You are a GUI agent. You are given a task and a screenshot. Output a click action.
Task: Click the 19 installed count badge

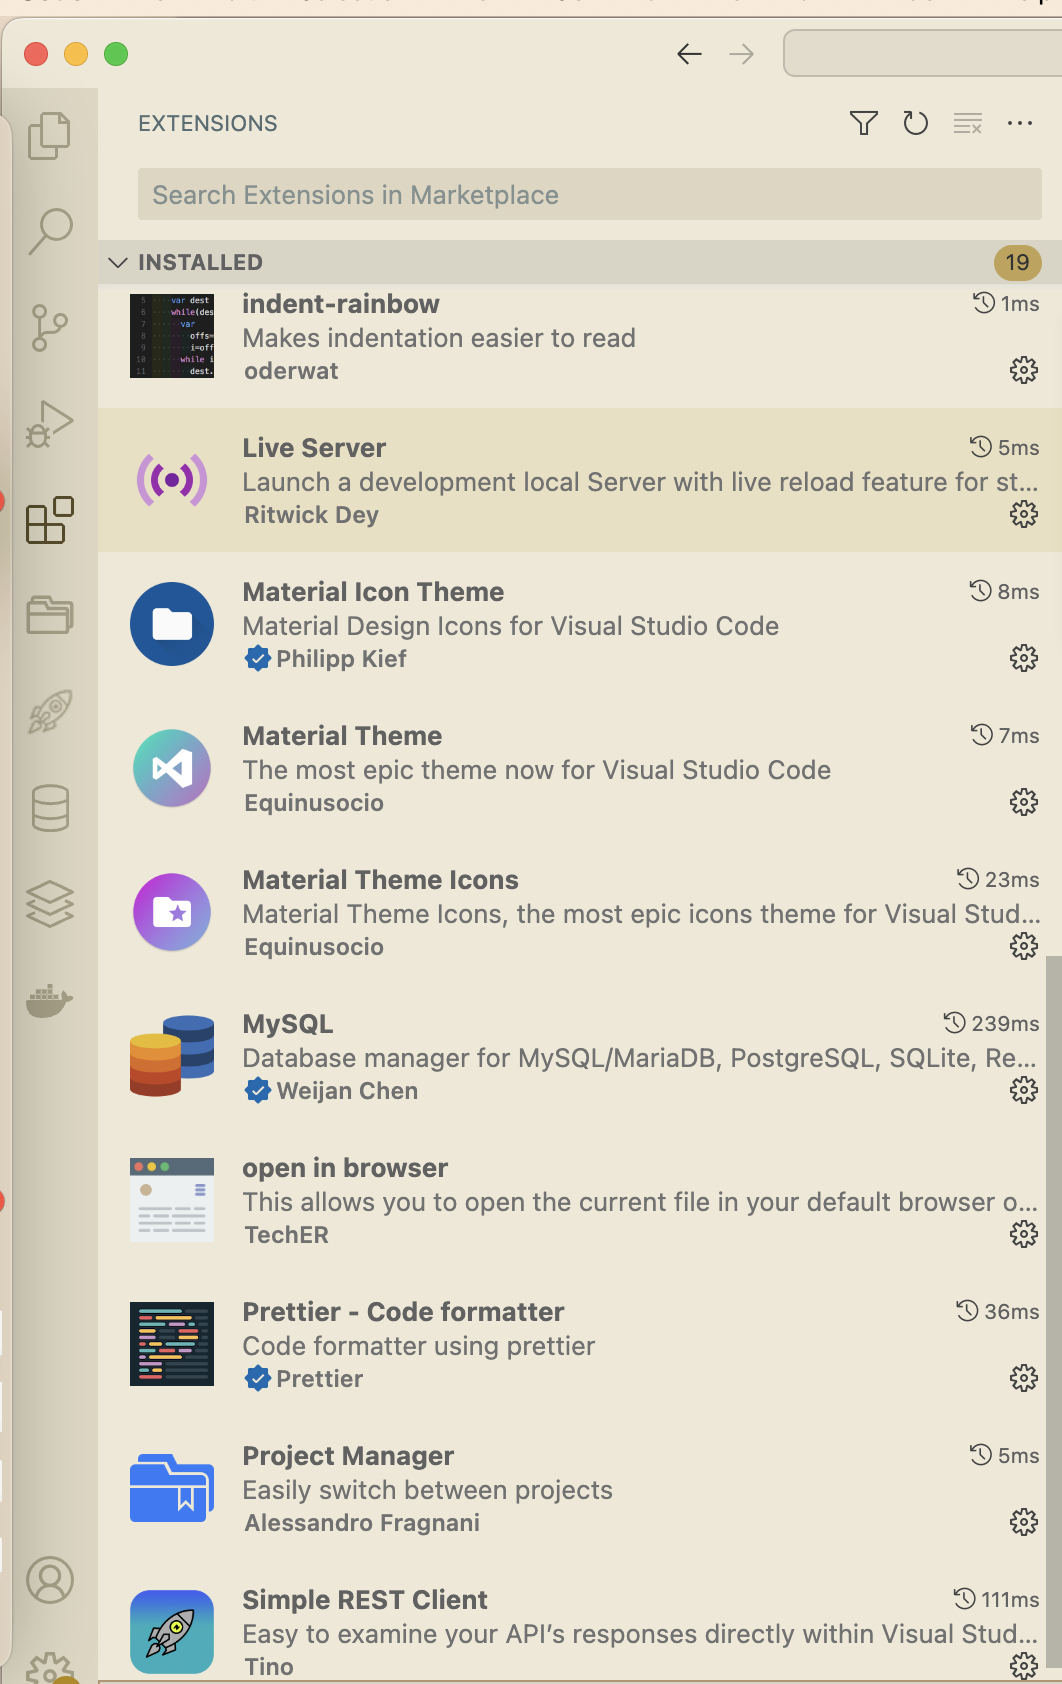pos(1017,262)
